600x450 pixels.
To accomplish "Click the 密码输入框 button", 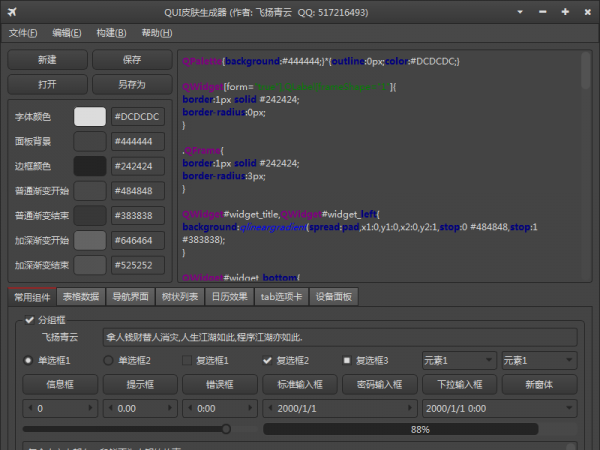I will point(373,384).
